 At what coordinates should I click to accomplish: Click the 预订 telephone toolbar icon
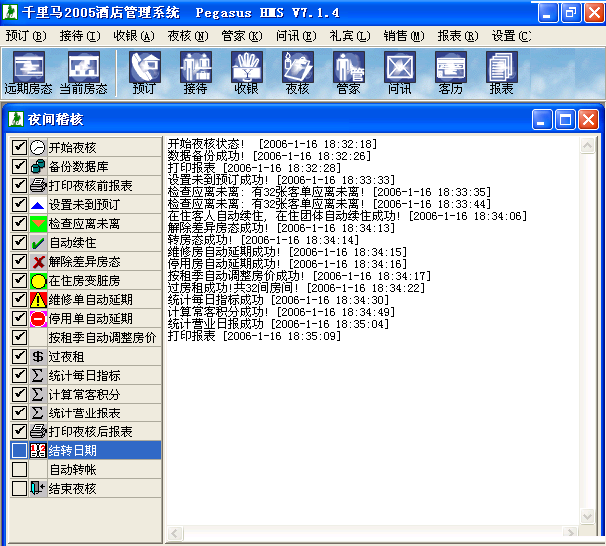point(145,73)
